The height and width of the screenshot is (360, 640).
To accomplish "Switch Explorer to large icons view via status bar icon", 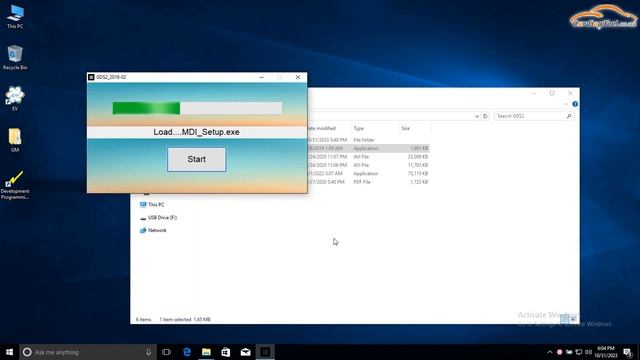I will [573, 319].
